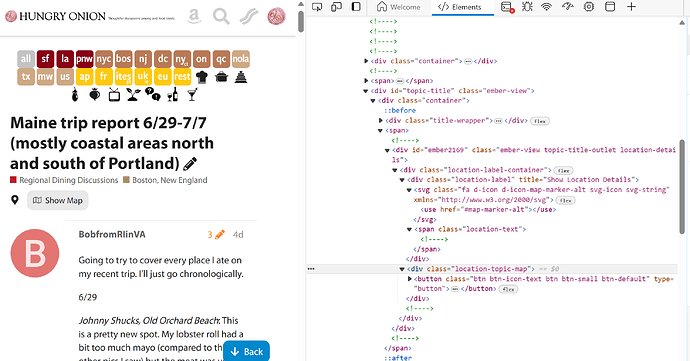Select the seedling sprout category icon
The width and height of the screenshot is (690, 361).
[x=133, y=94]
